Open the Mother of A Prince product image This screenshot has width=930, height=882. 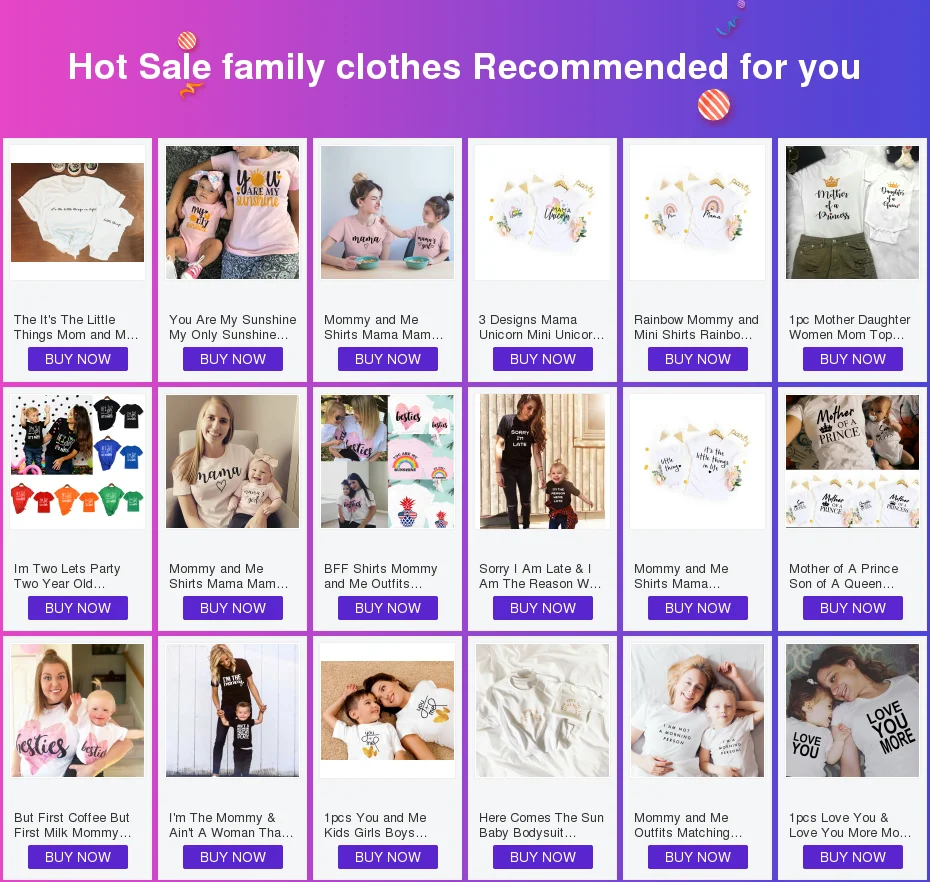(852, 461)
